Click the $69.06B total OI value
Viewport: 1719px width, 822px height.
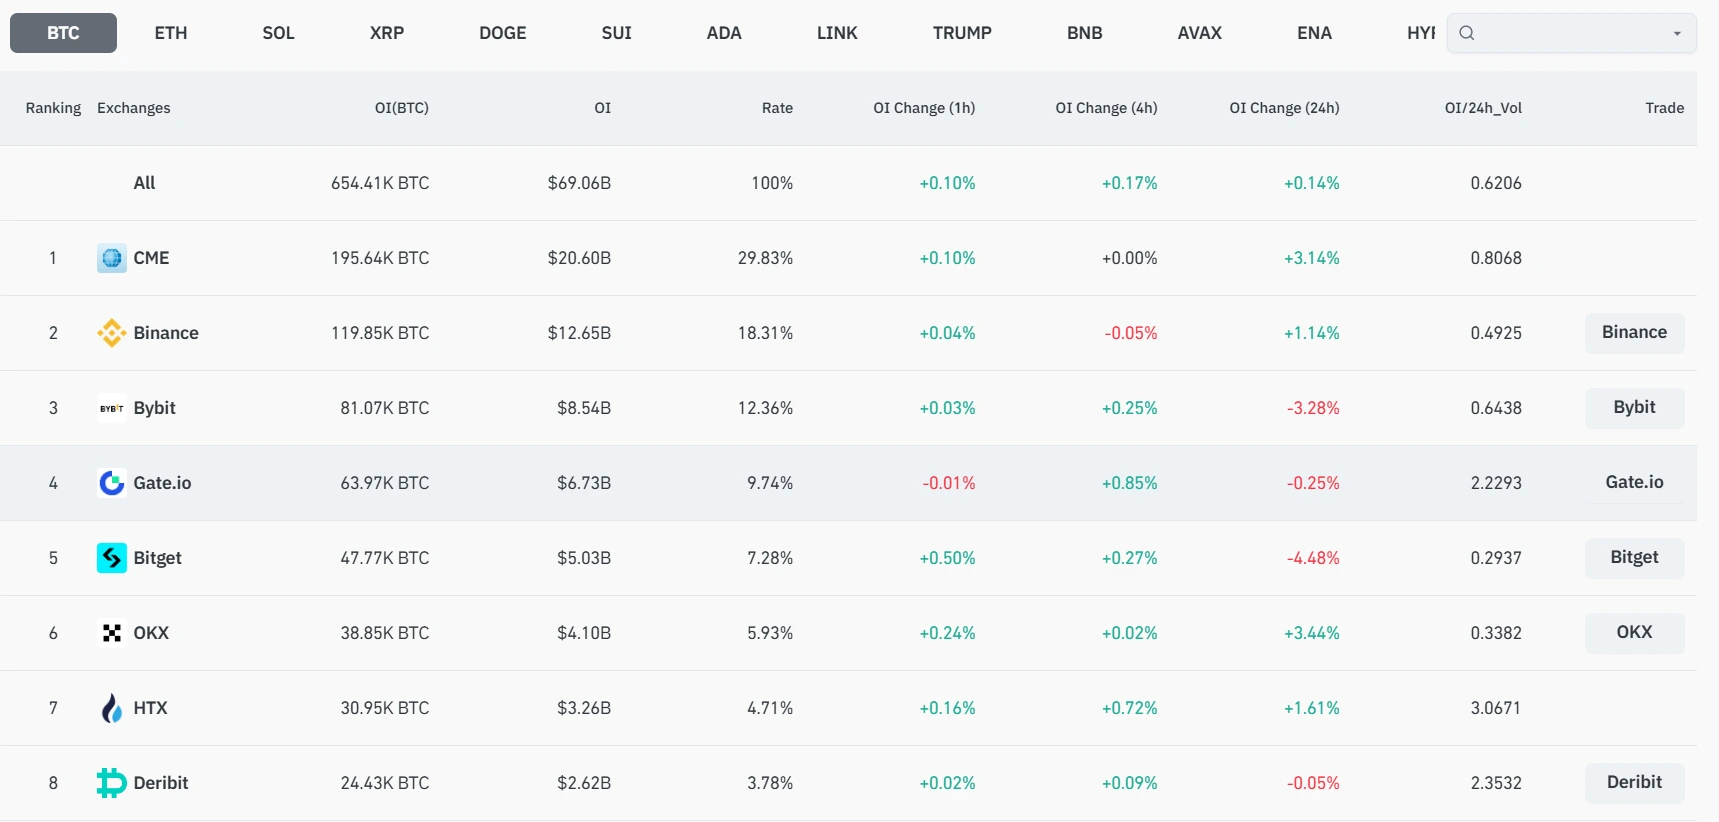pyautogui.click(x=579, y=183)
